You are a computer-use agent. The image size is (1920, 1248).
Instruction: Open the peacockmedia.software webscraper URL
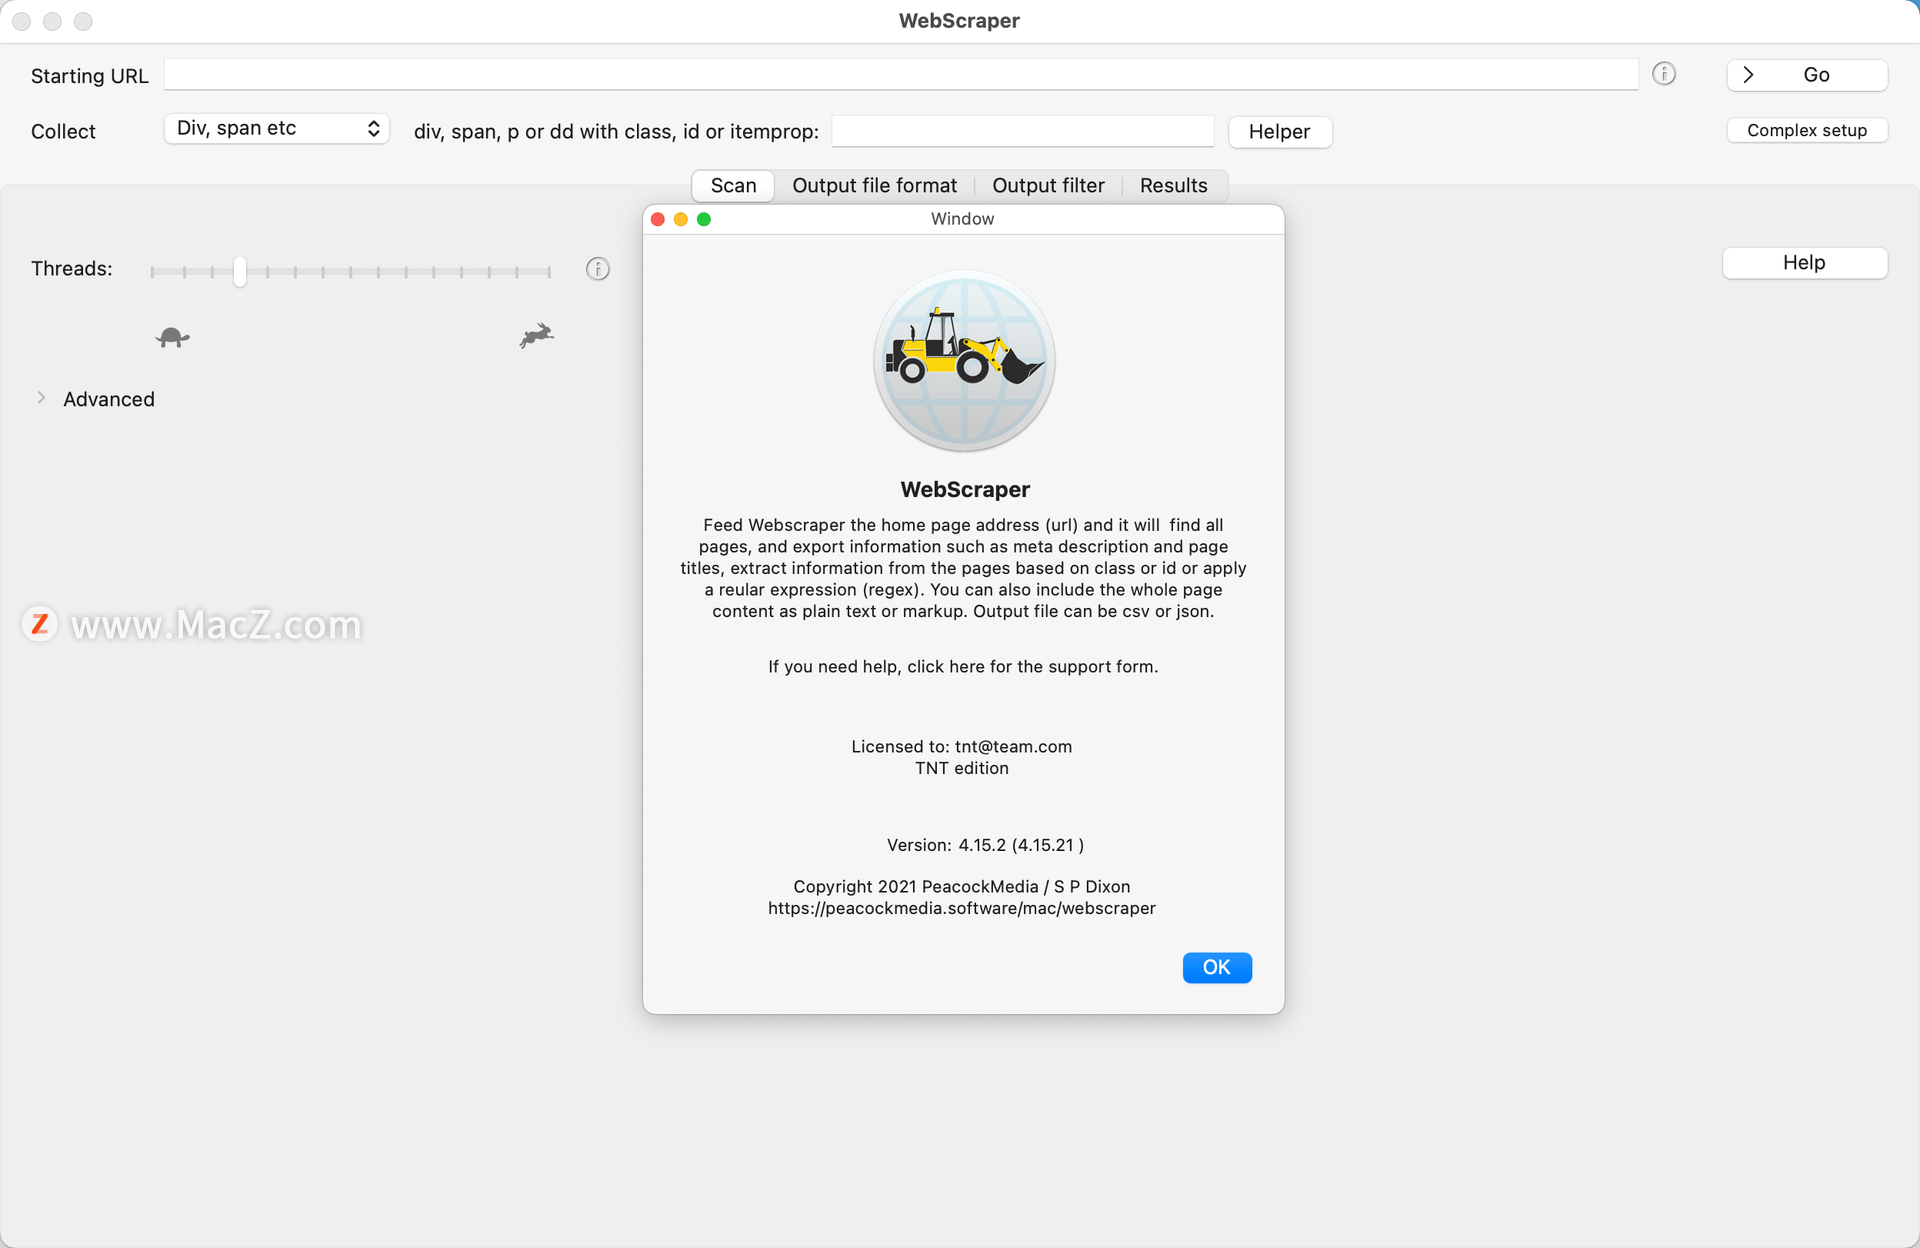(x=961, y=909)
